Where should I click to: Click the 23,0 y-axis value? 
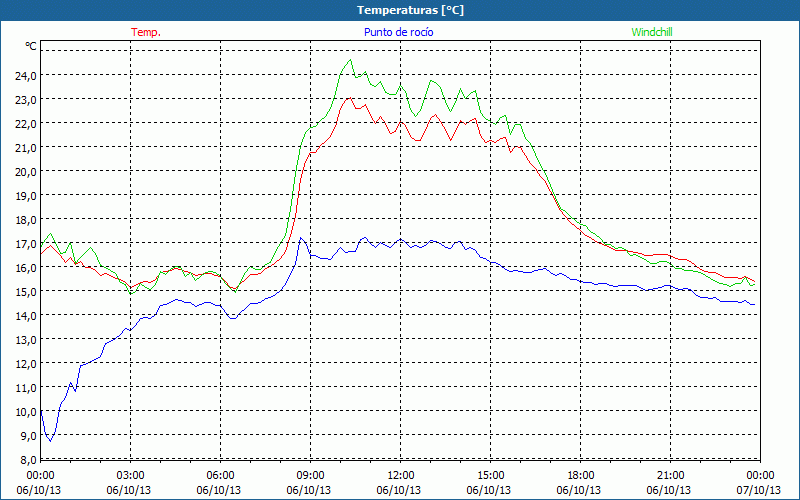click(x=26, y=99)
